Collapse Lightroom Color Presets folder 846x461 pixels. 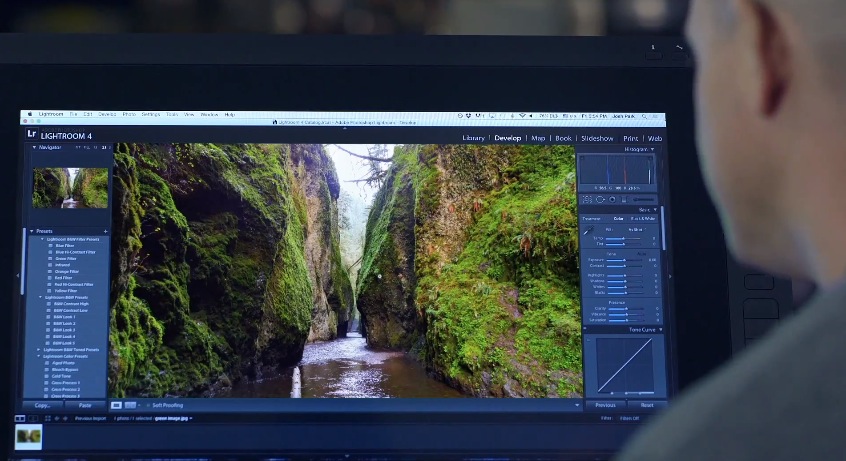tap(38, 356)
